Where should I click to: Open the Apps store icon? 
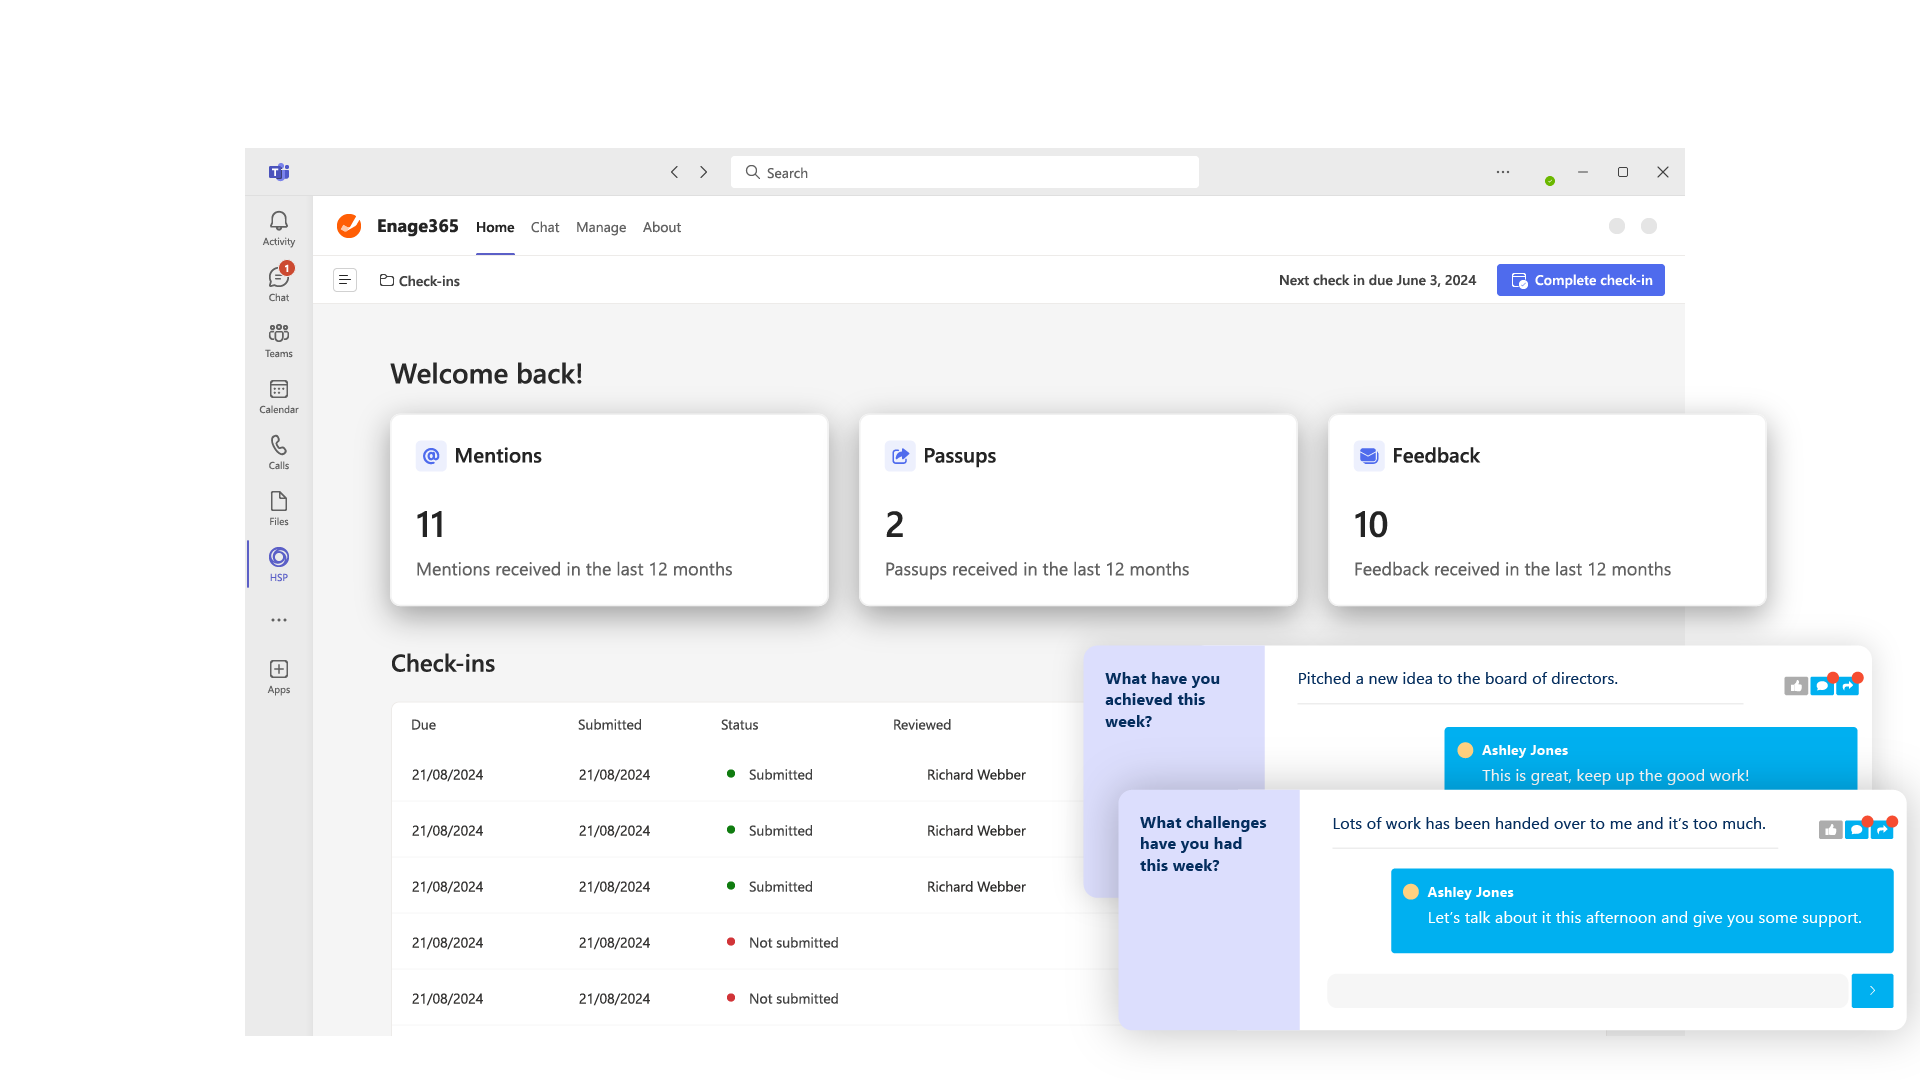(x=278, y=675)
